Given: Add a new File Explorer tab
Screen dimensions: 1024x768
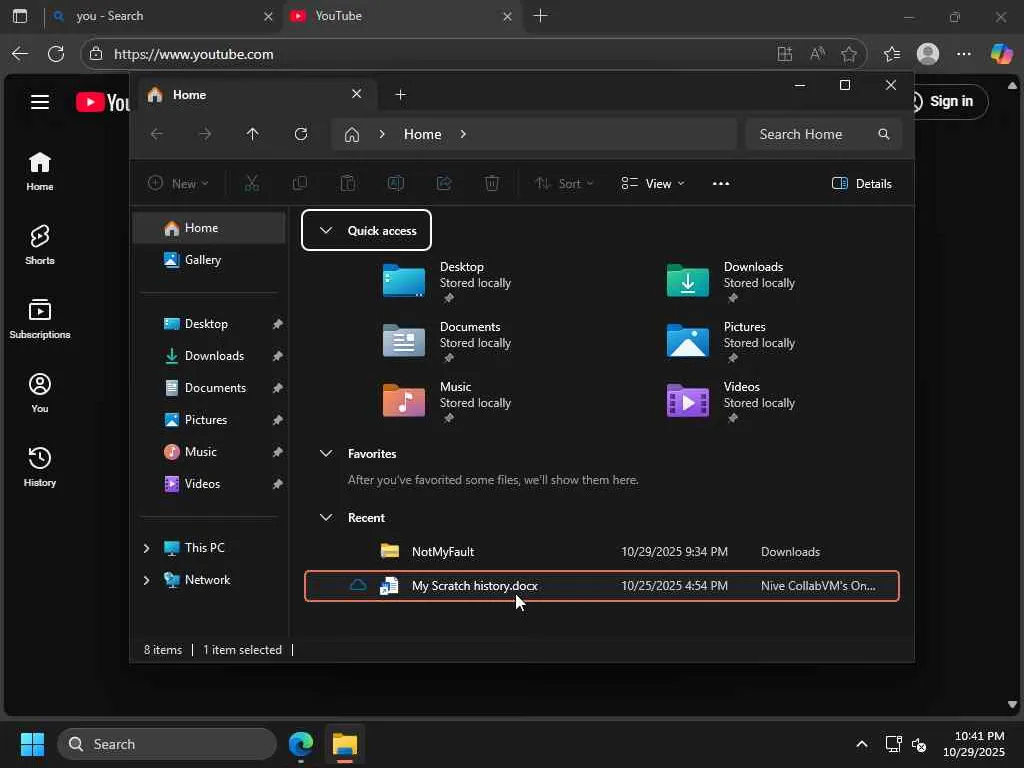Looking at the screenshot, I should (x=400, y=95).
